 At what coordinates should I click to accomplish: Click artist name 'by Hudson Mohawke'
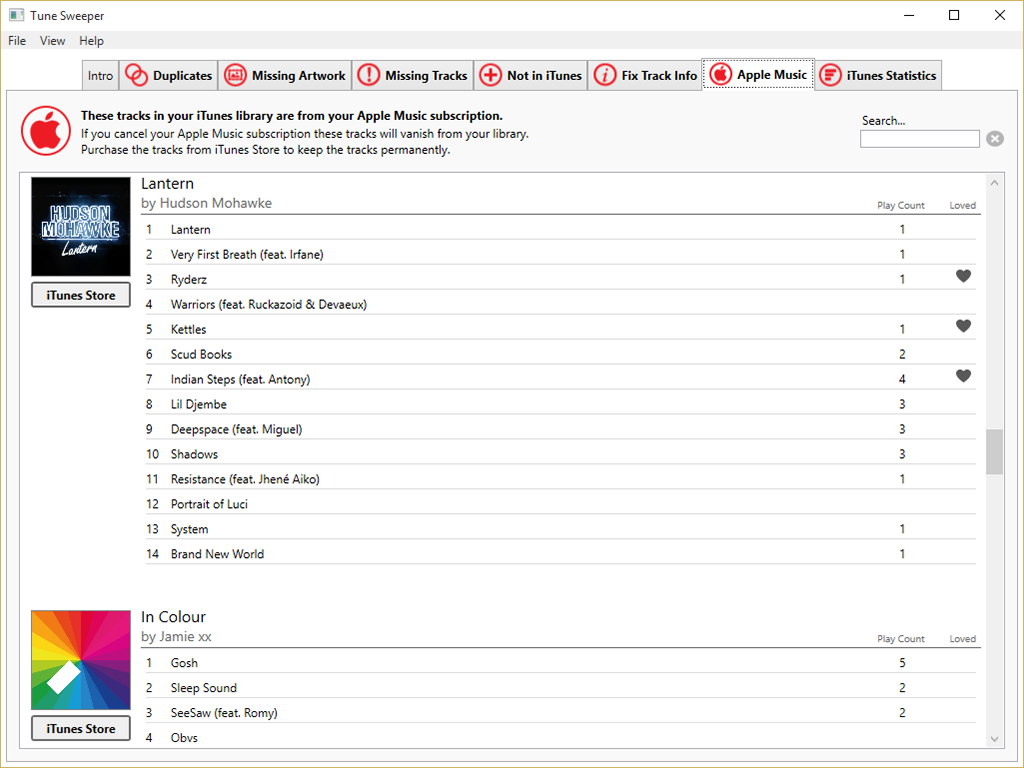tap(206, 203)
